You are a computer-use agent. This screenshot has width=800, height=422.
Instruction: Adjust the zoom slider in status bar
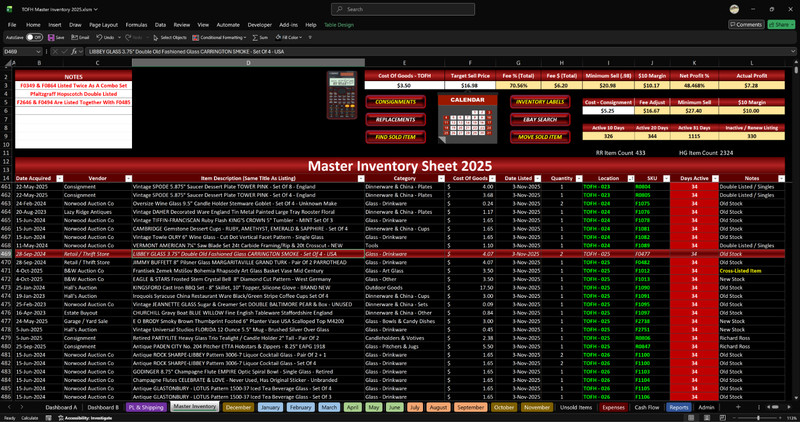(759, 418)
